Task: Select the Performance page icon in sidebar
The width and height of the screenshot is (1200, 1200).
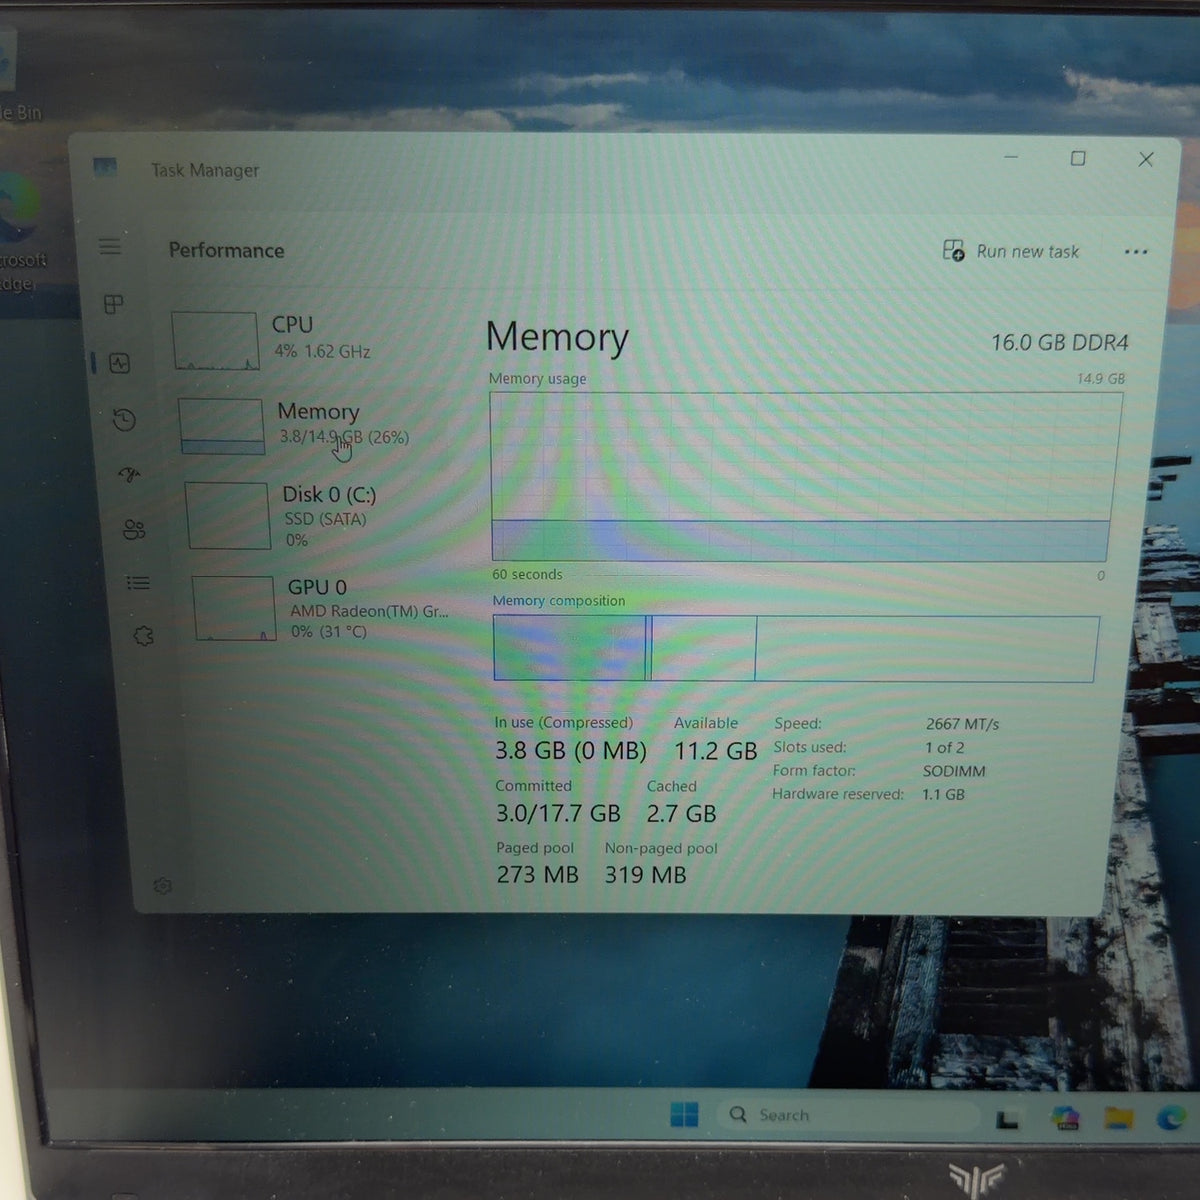Action: [120, 363]
